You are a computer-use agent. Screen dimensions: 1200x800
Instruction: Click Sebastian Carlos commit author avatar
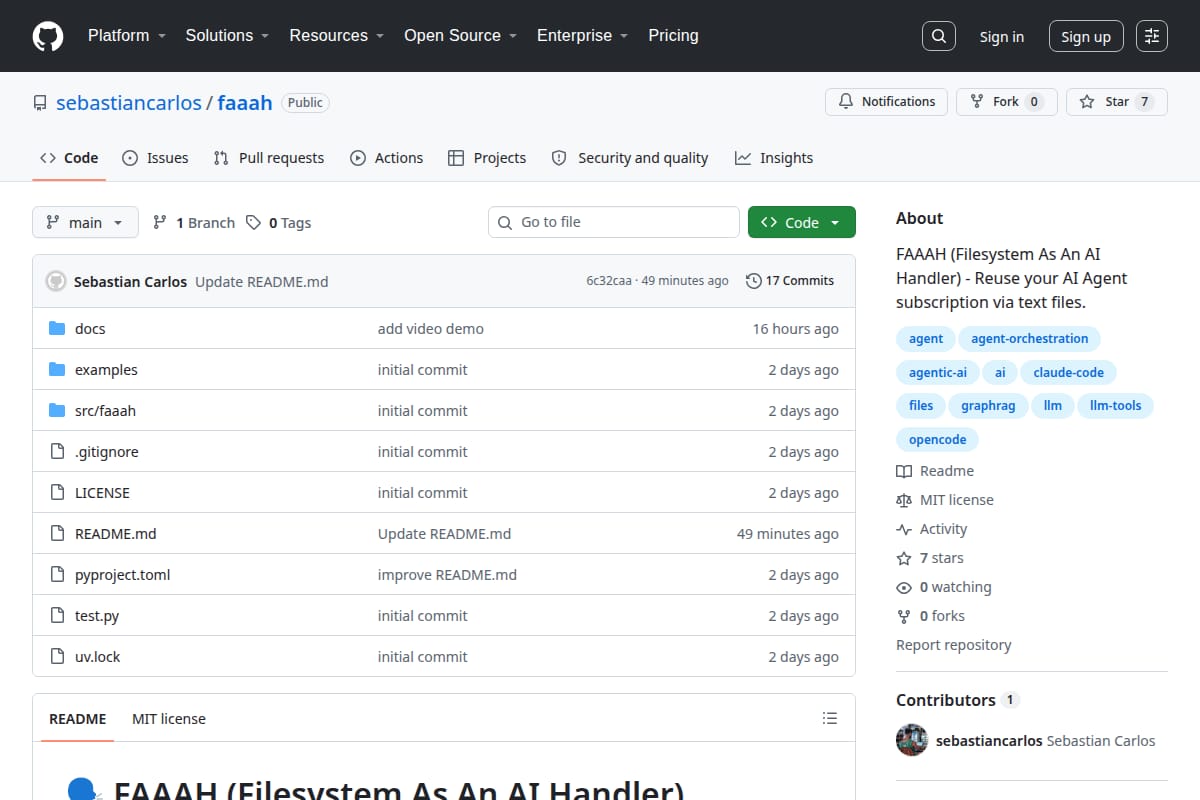click(56, 281)
